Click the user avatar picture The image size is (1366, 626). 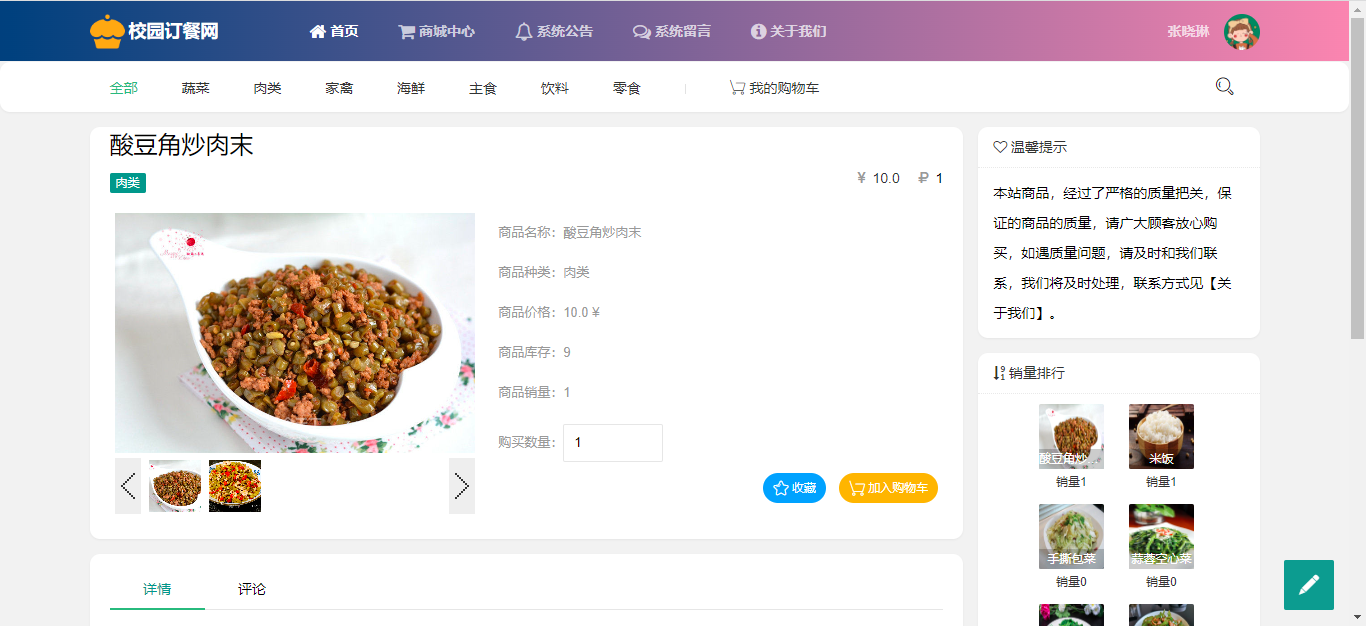(x=1242, y=31)
